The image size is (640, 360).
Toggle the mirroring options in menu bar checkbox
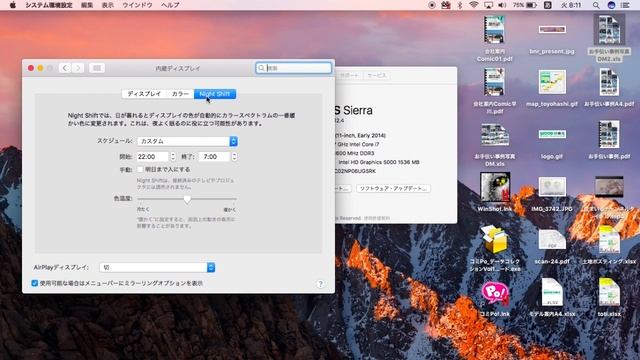(35, 283)
